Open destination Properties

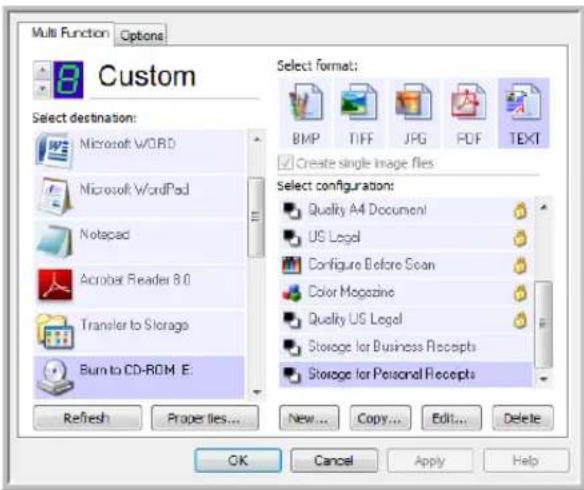pyautogui.click(x=205, y=418)
